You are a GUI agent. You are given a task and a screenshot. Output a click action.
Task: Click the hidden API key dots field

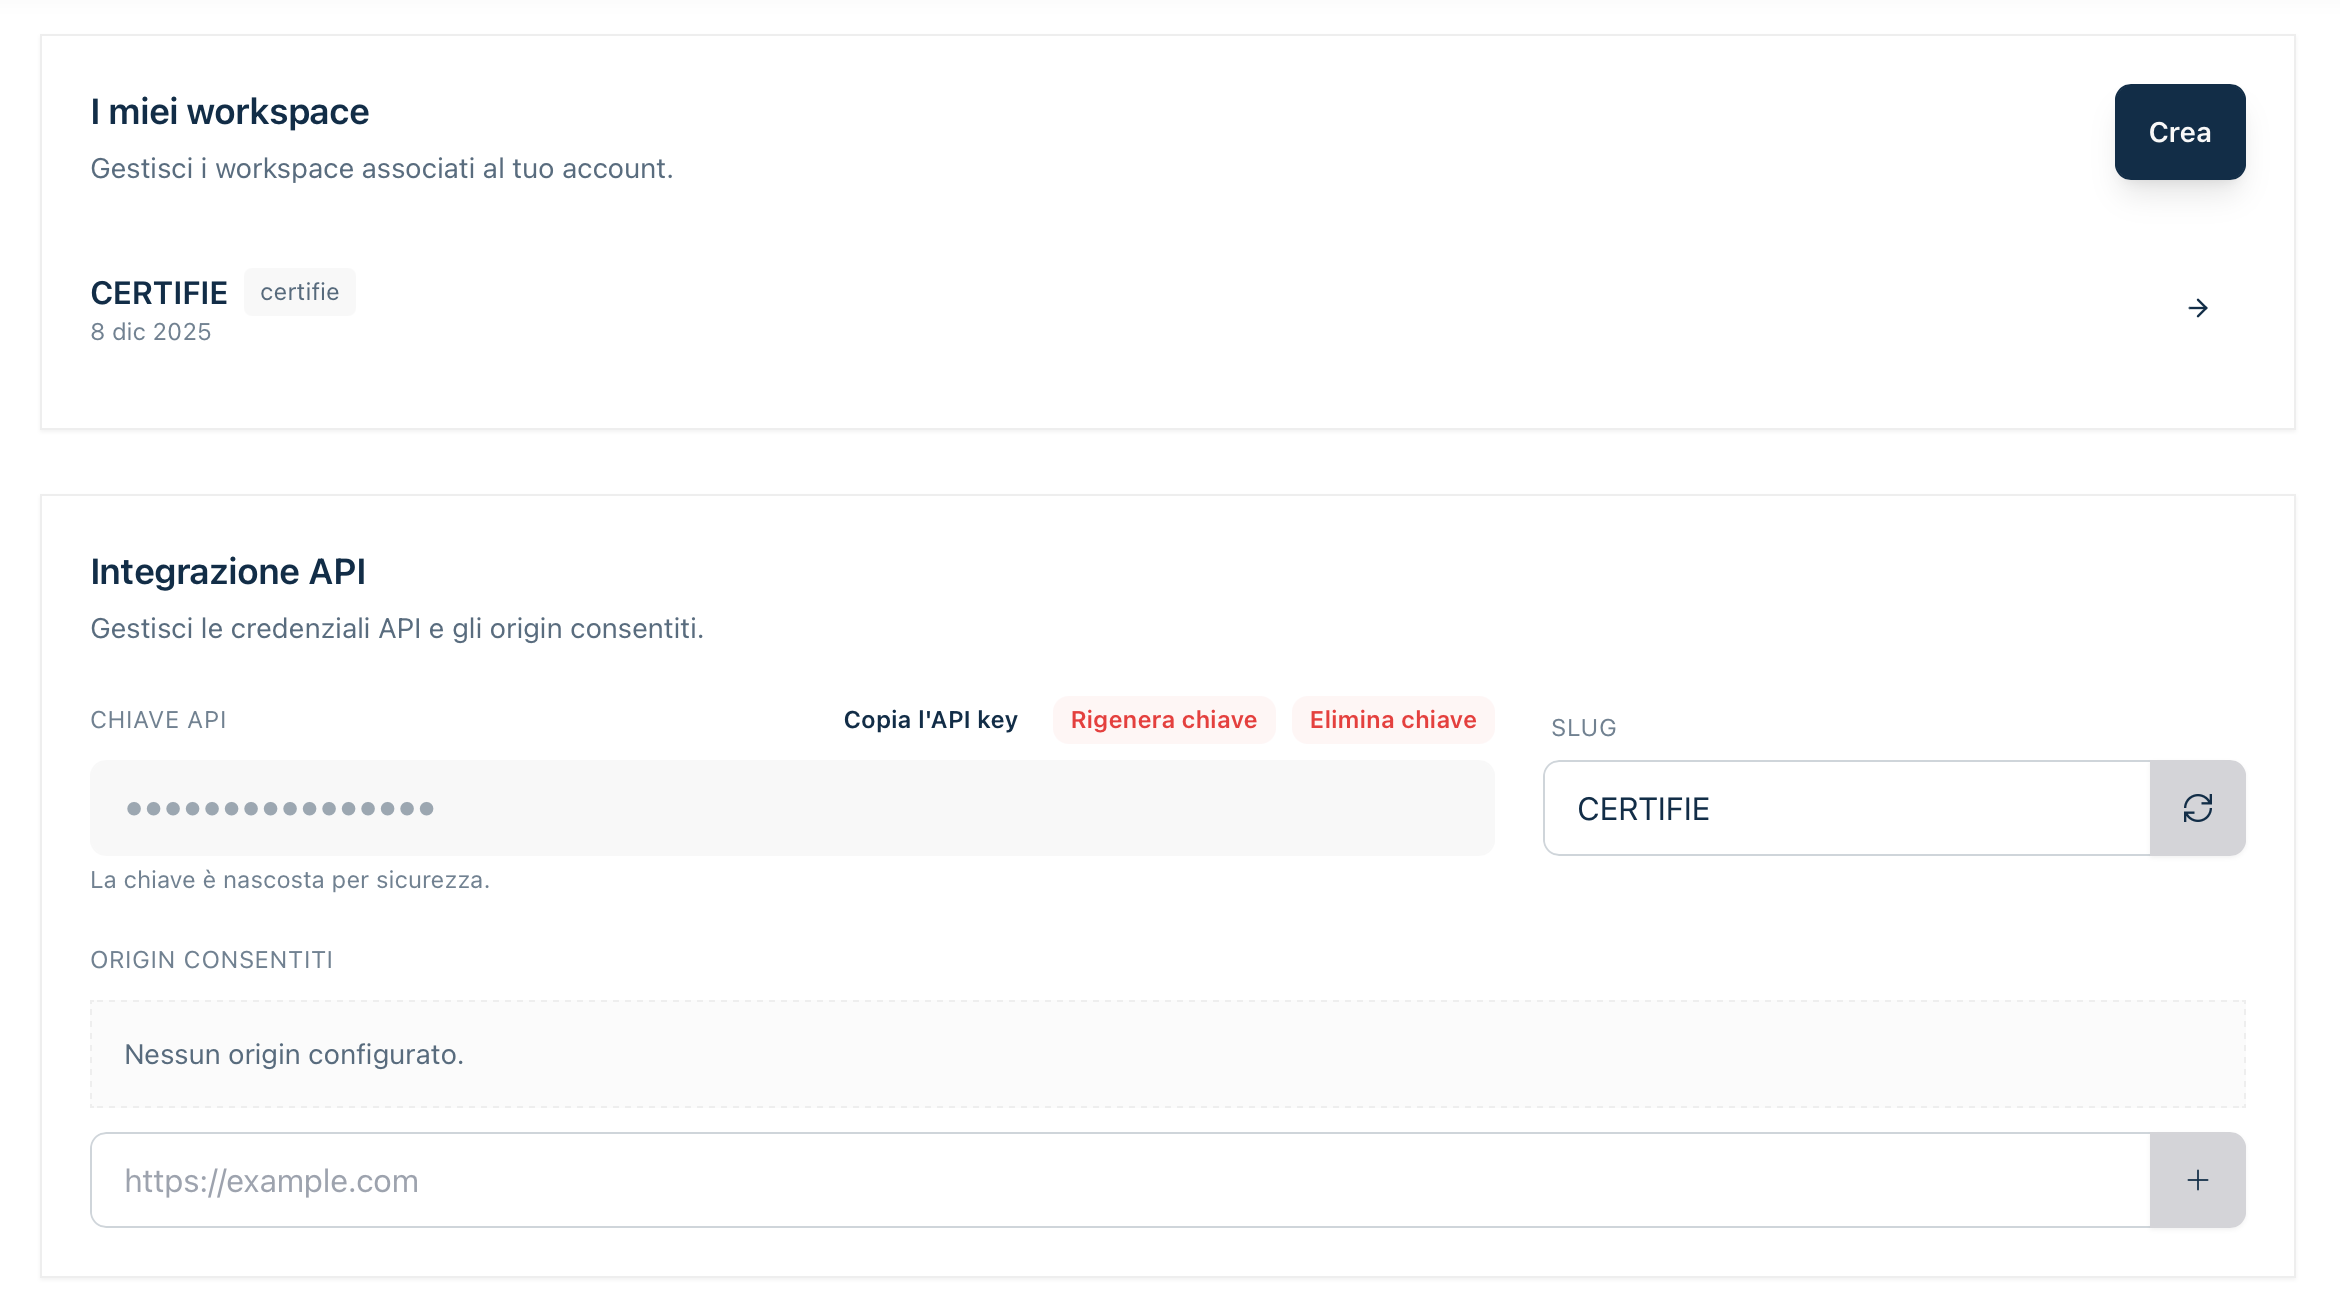pyautogui.click(x=792, y=808)
